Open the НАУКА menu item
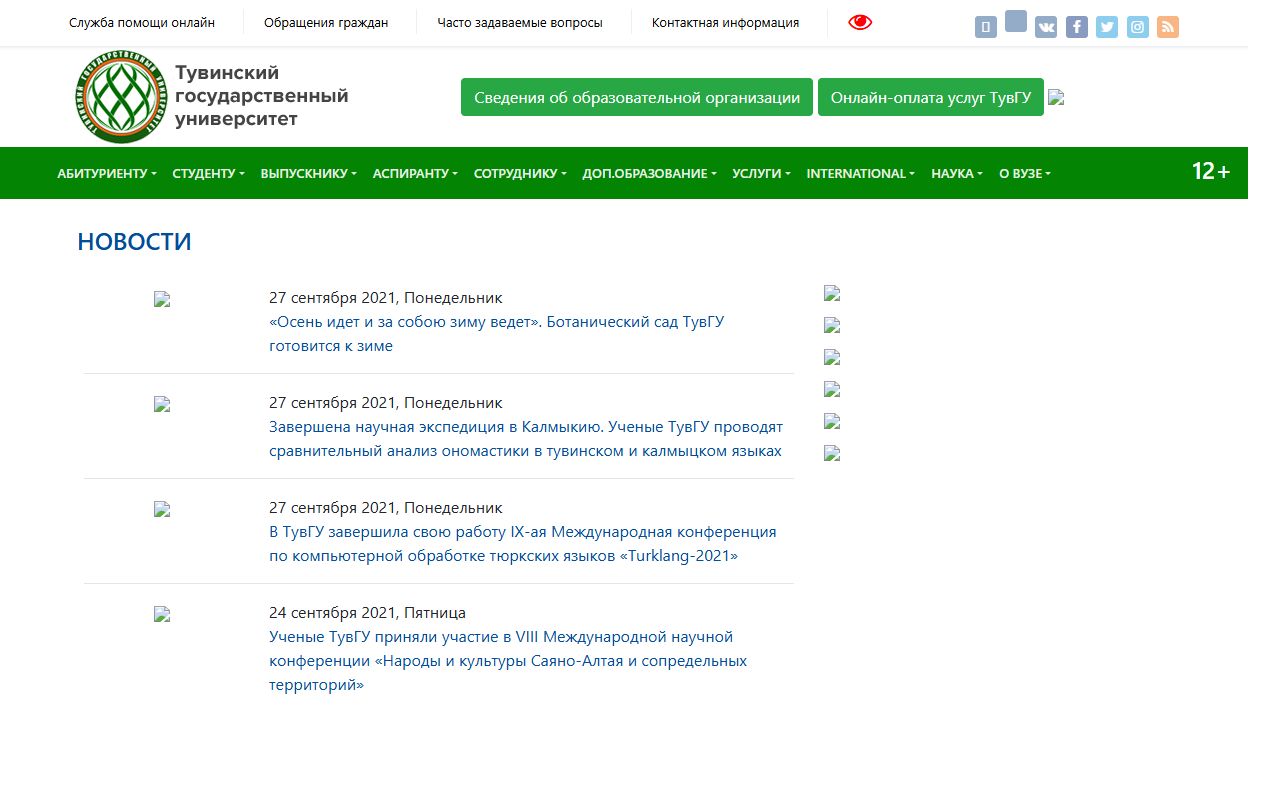 coord(957,173)
